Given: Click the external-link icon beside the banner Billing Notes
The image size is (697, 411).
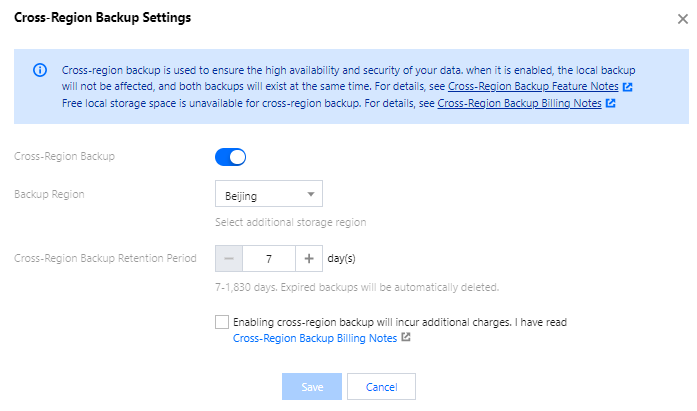Looking at the screenshot, I should pyautogui.click(x=610, y=103).
